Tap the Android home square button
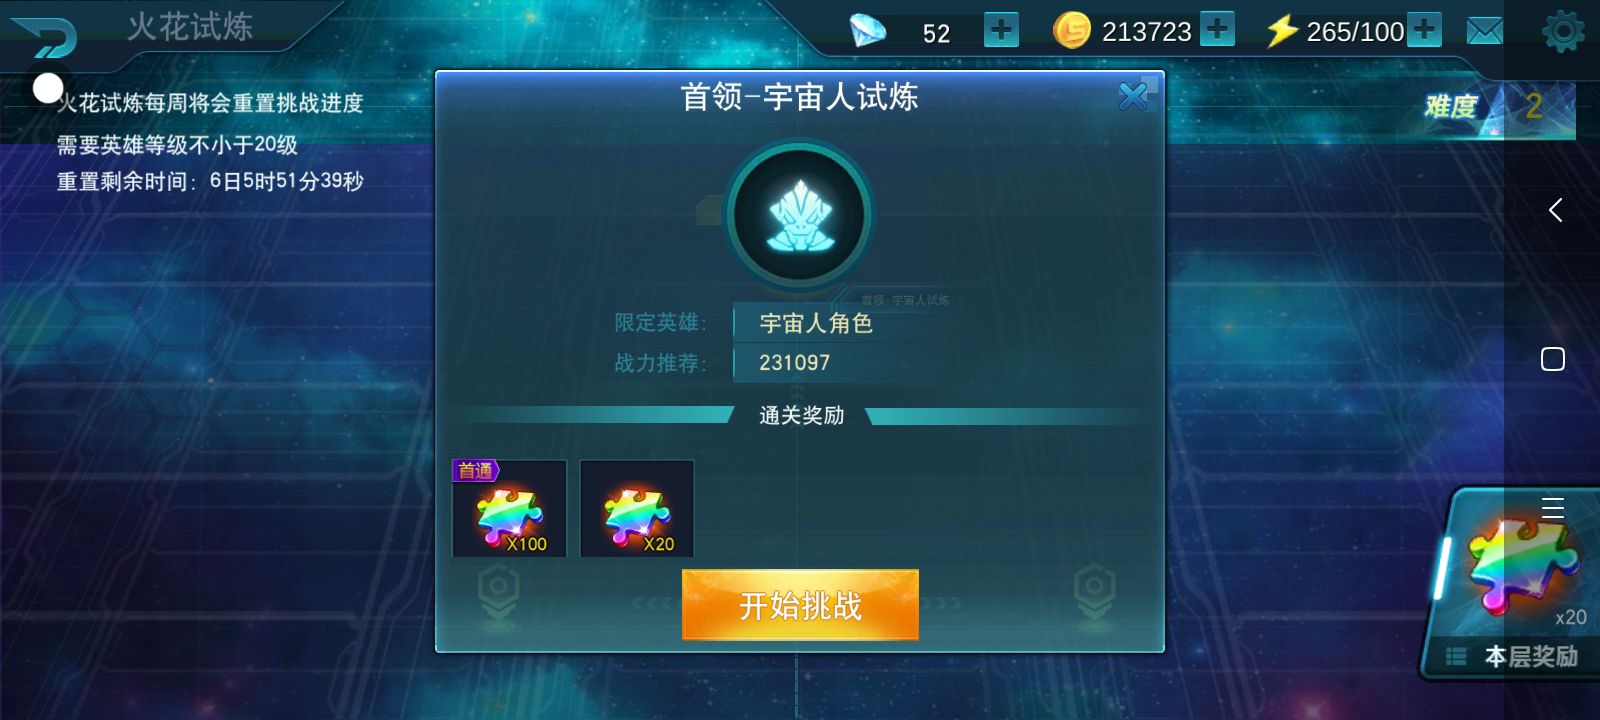This screenshot has width=1600, height=720. [x=1553, y=359]
